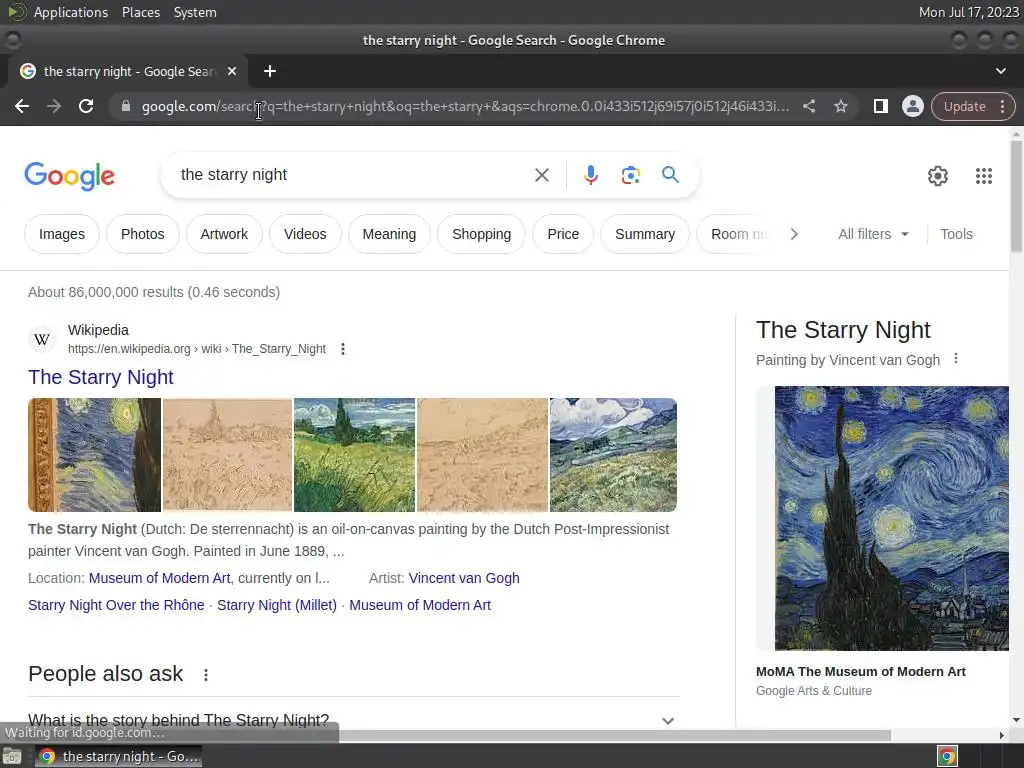Open Google quick settings gear
Screen dimensions: 1024x768
938,176
